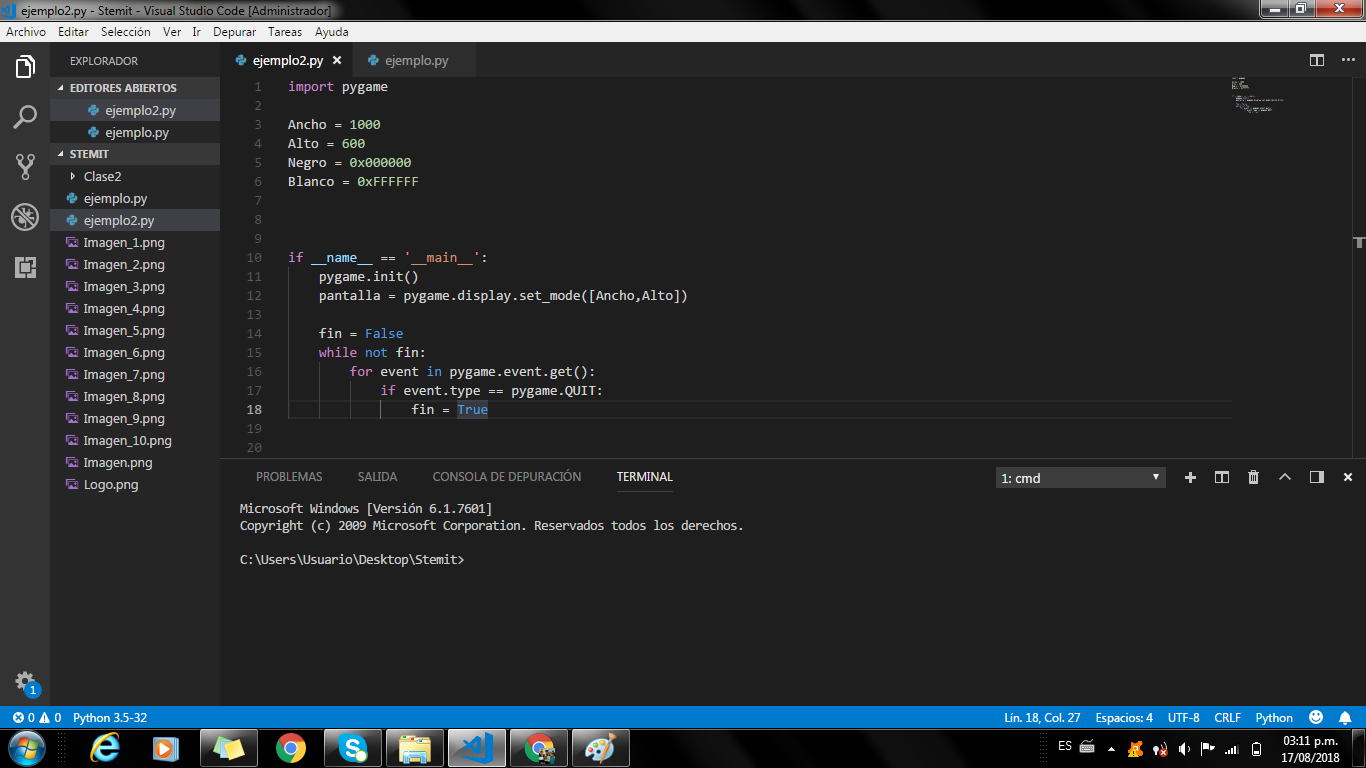The image size is (1366, 768).
Task: Open Internet Explorer from taskbar
Action: 105,748
